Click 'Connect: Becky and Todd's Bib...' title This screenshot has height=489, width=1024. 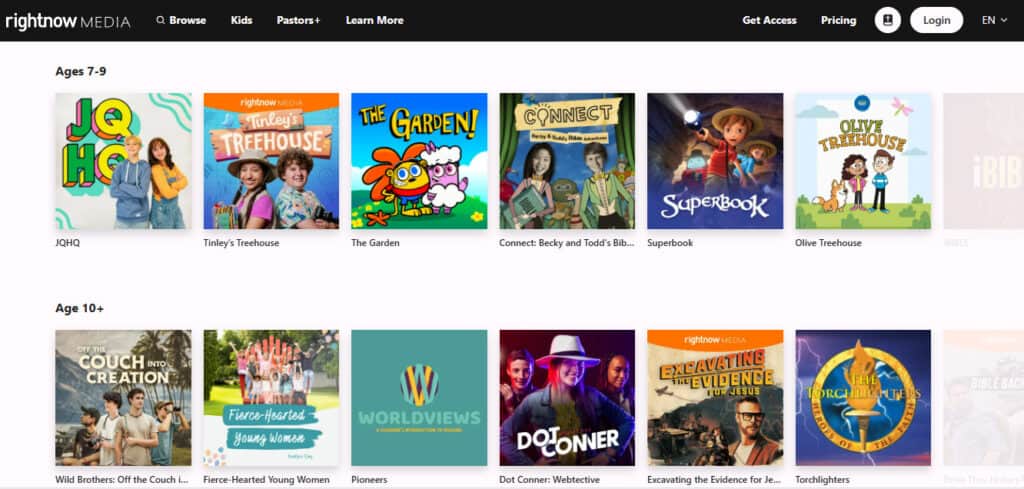pos(567,243)
